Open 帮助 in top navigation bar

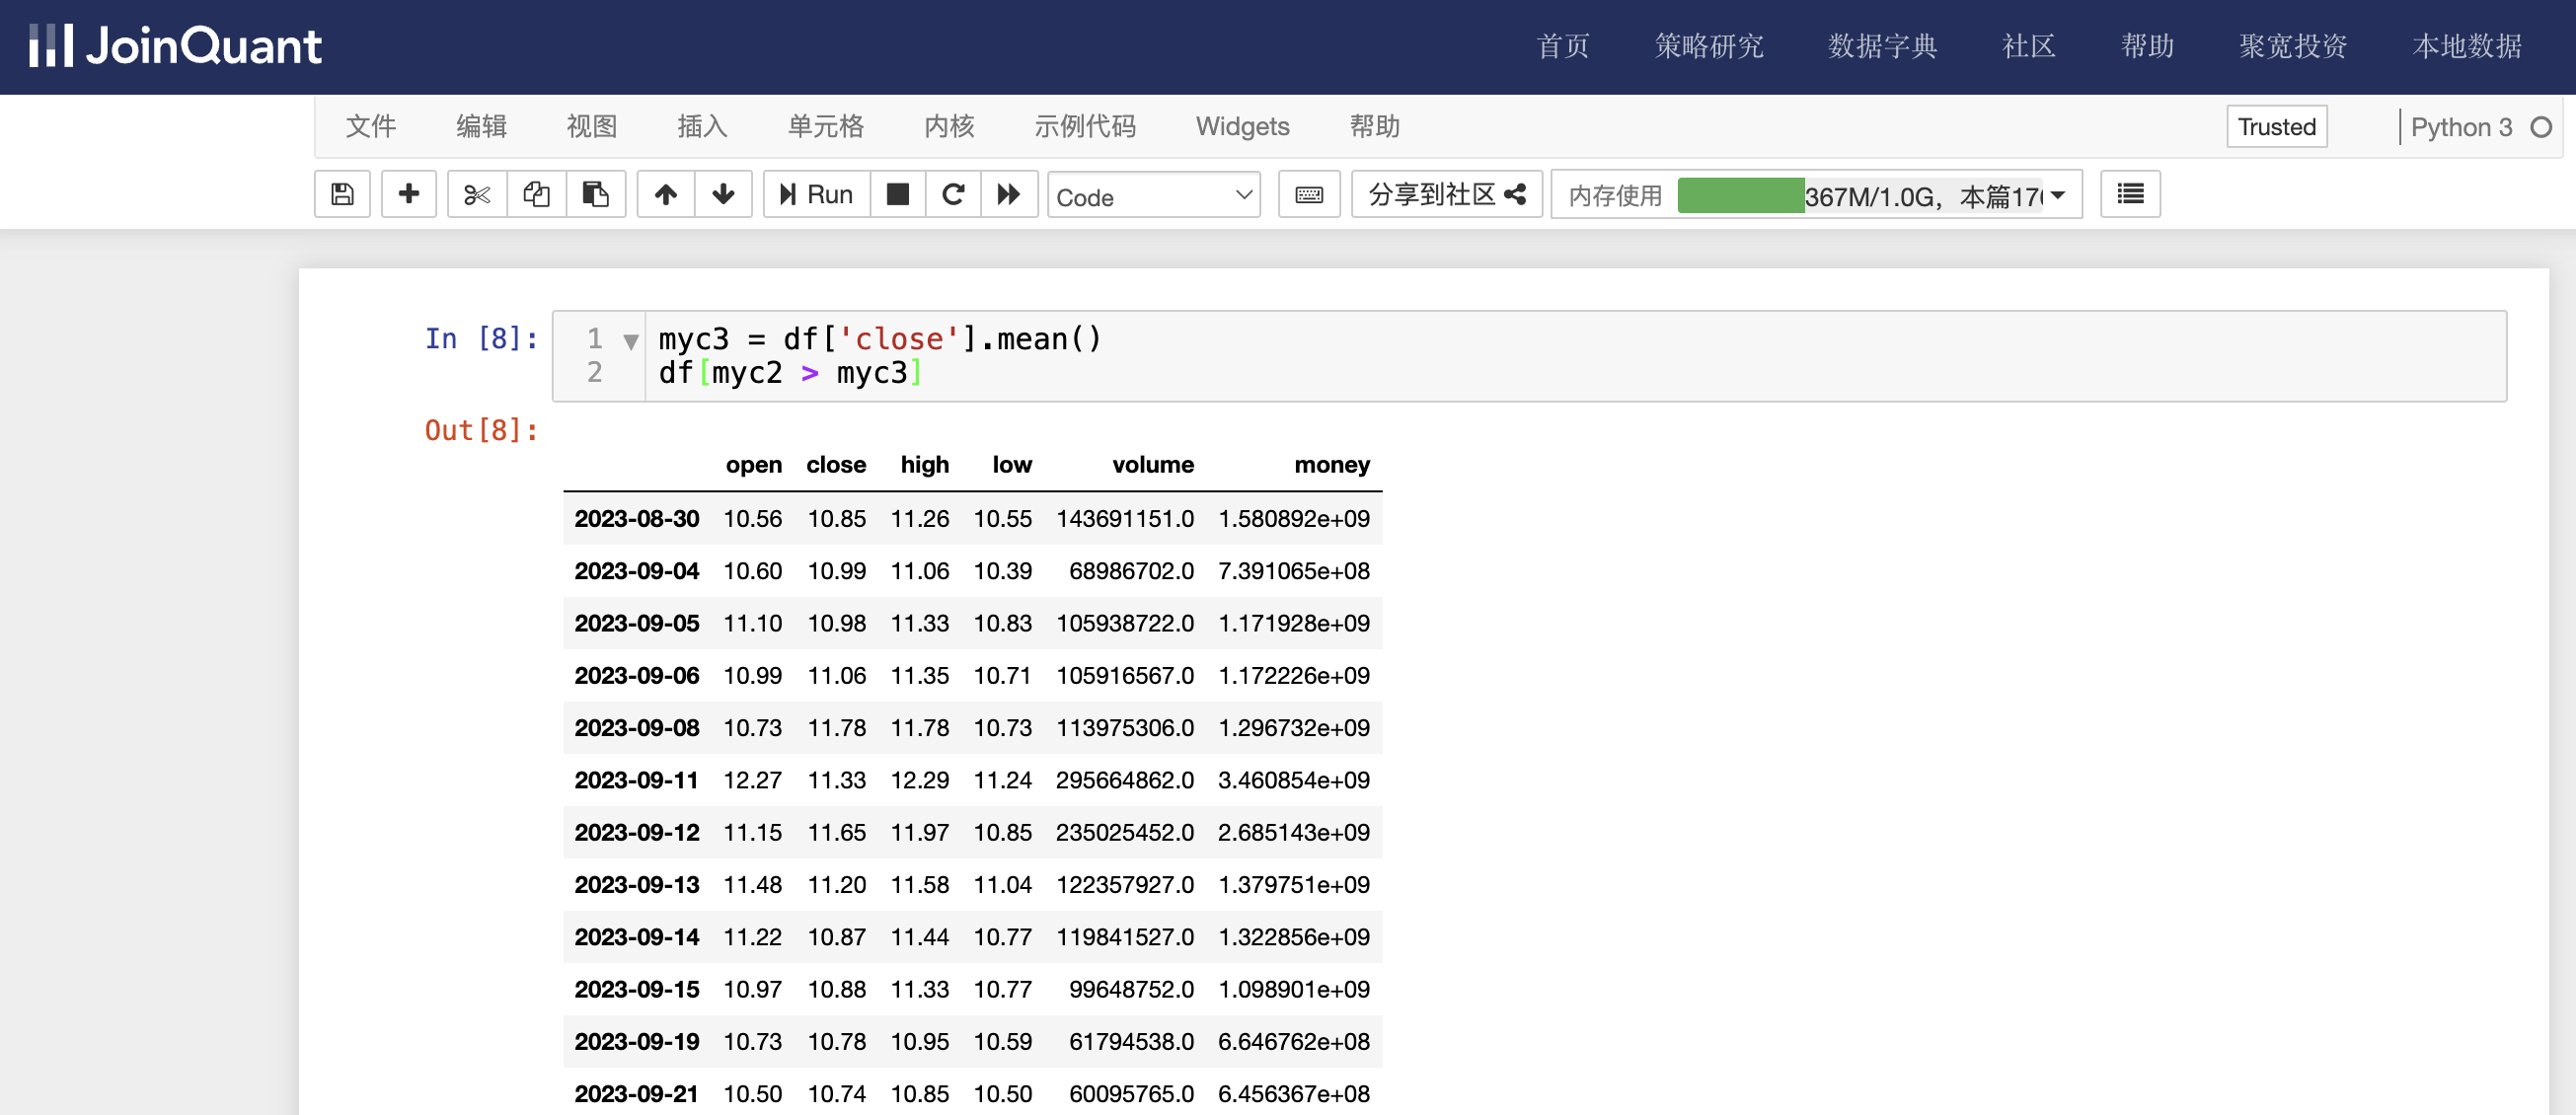click(2147, 46)
